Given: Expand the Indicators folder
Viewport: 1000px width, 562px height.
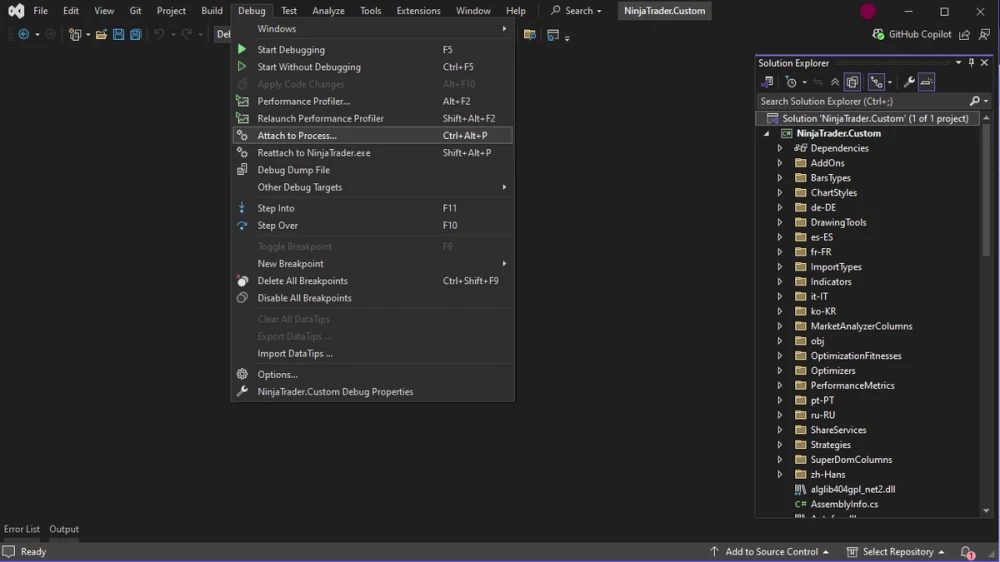Looking at the screenshot, I should point(779,281).
